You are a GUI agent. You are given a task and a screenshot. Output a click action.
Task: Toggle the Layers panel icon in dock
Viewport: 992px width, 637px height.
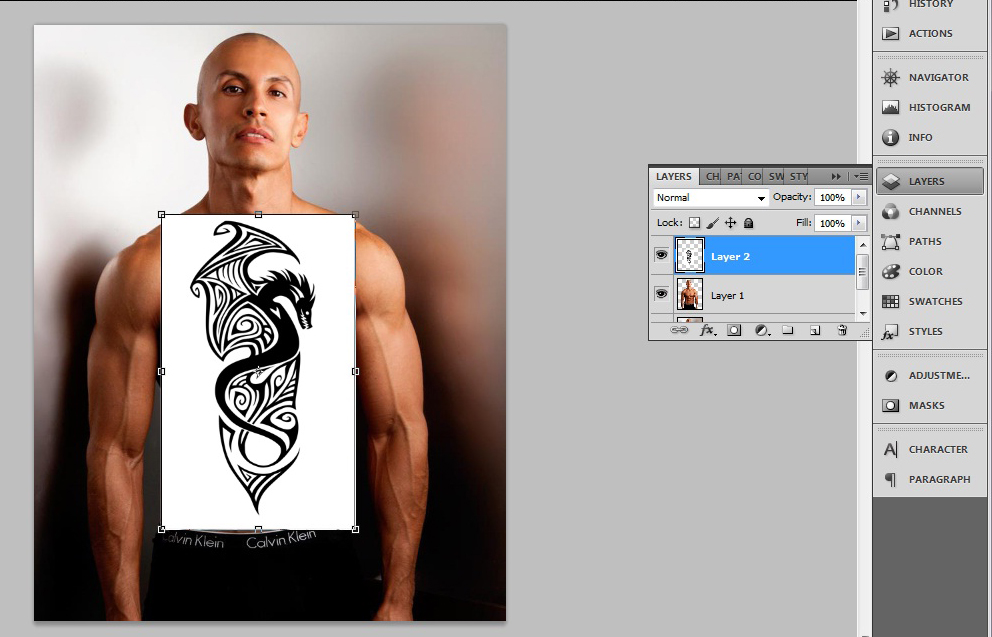click(x=891, y=182)
